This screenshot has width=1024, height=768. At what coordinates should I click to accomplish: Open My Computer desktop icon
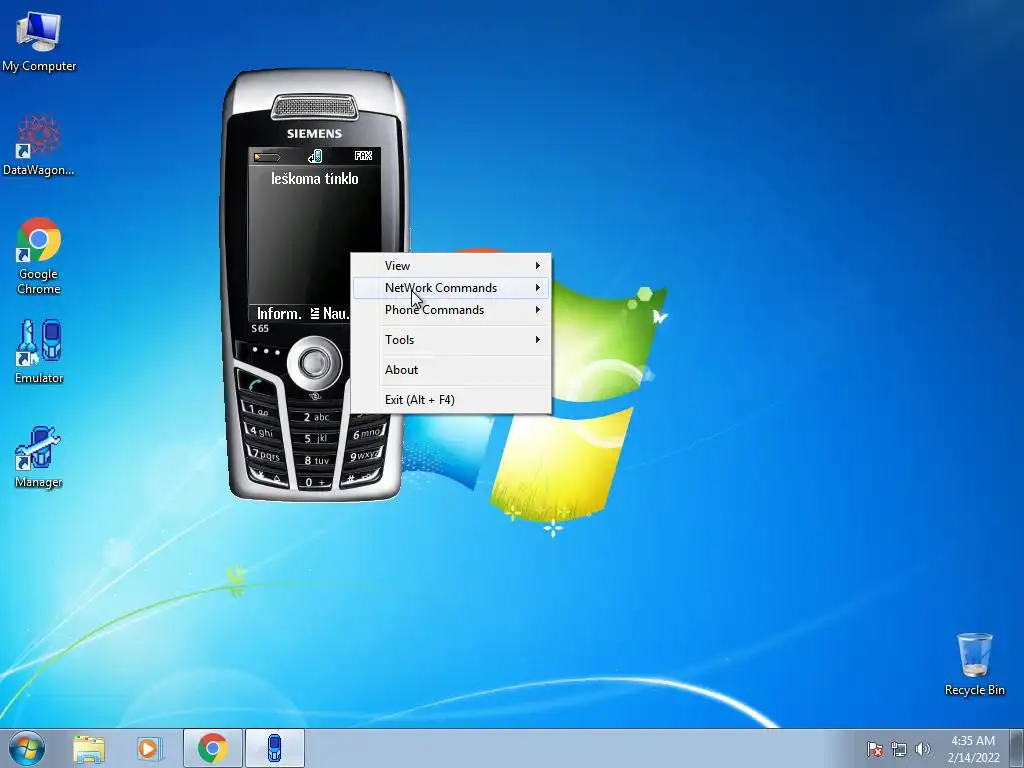[x=39, y=42]
